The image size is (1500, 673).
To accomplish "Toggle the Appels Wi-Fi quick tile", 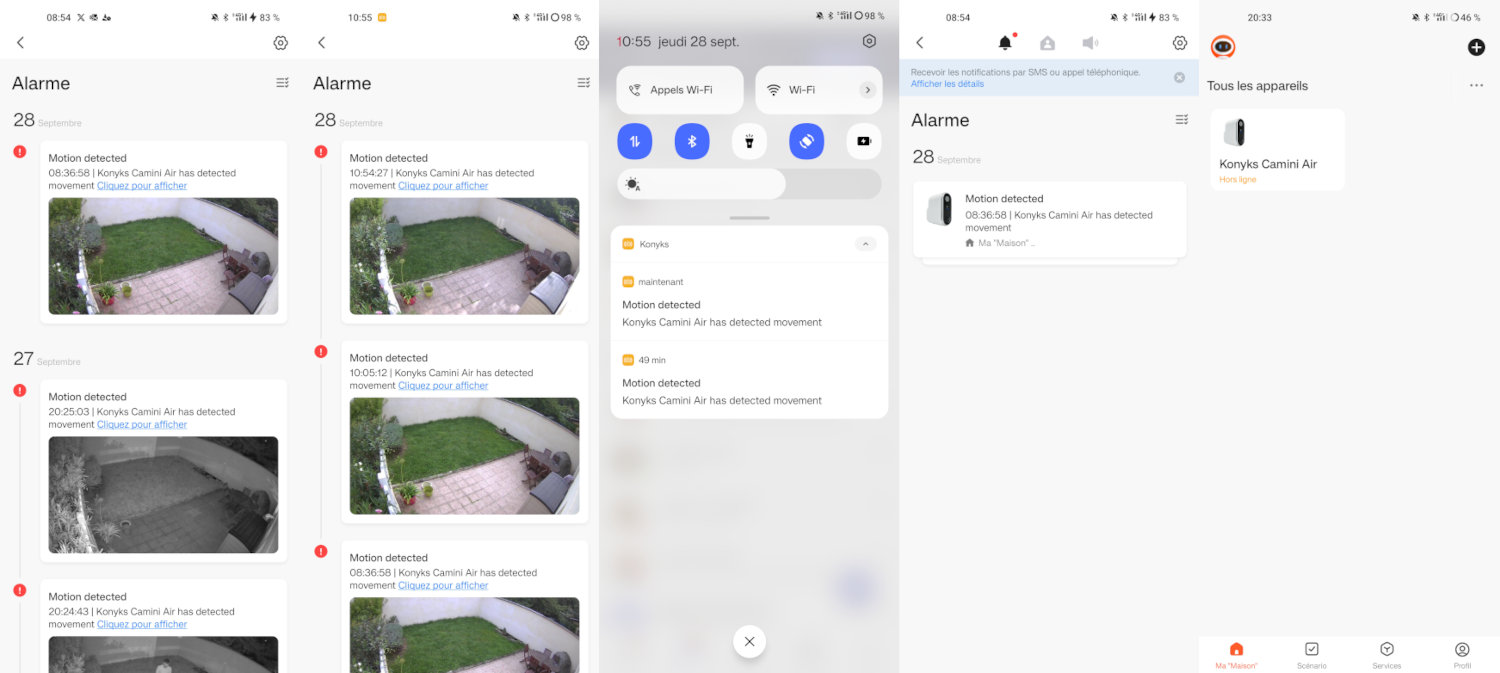I will 680,90.
